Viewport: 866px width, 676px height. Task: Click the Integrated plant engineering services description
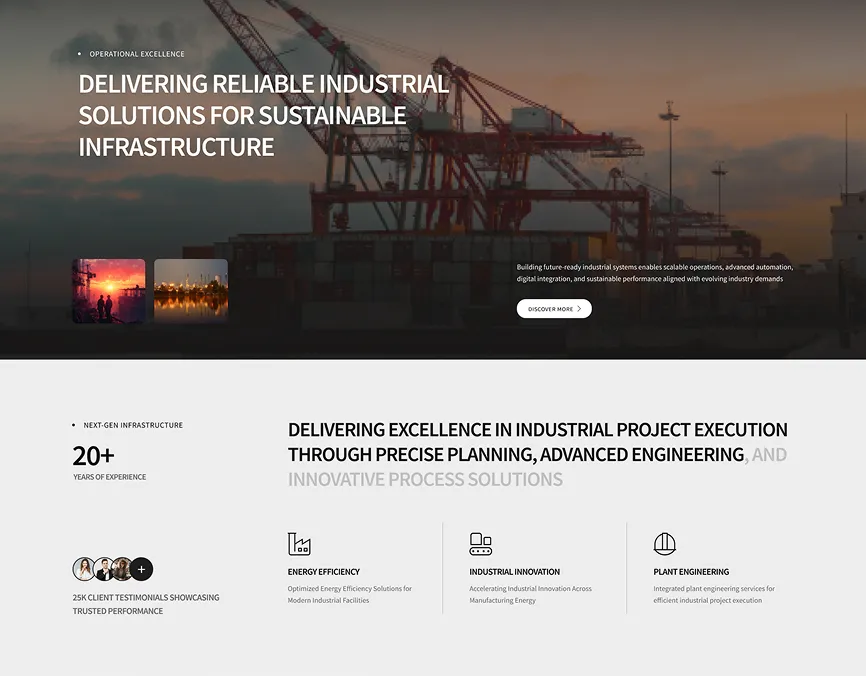pos(714,594)
